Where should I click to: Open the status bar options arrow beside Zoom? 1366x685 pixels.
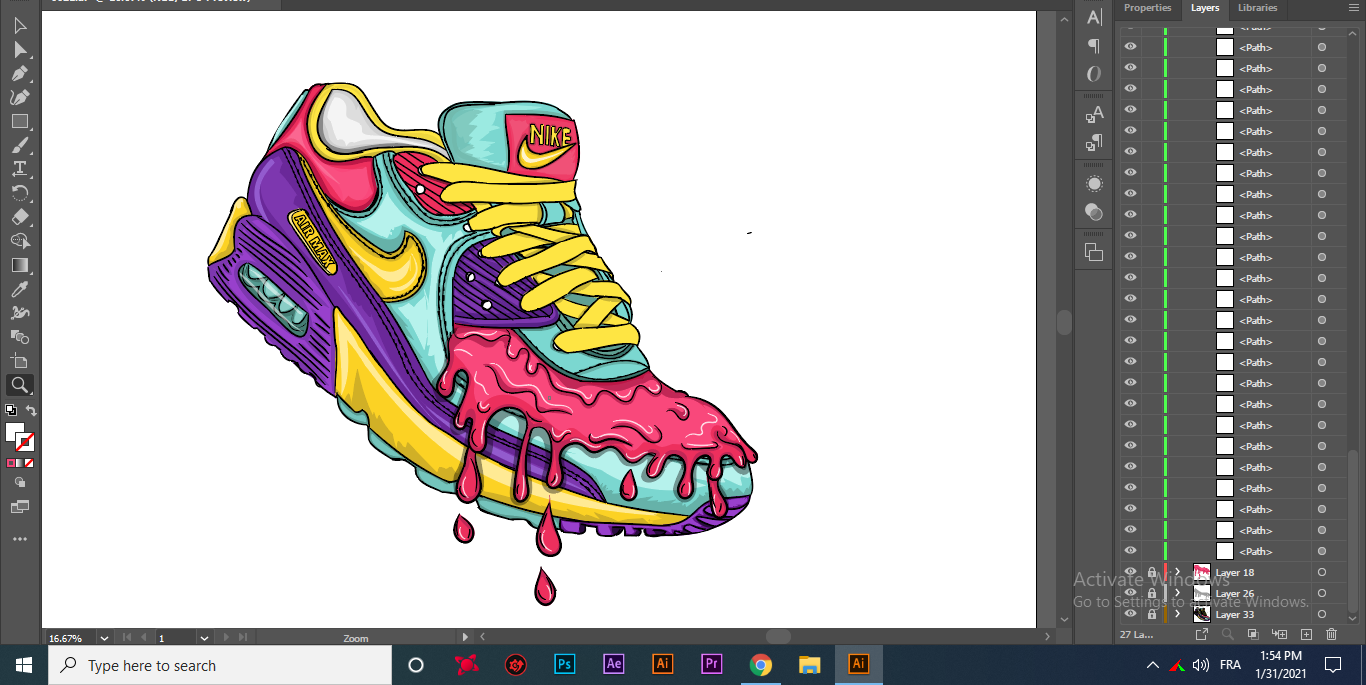click(465, 637)
